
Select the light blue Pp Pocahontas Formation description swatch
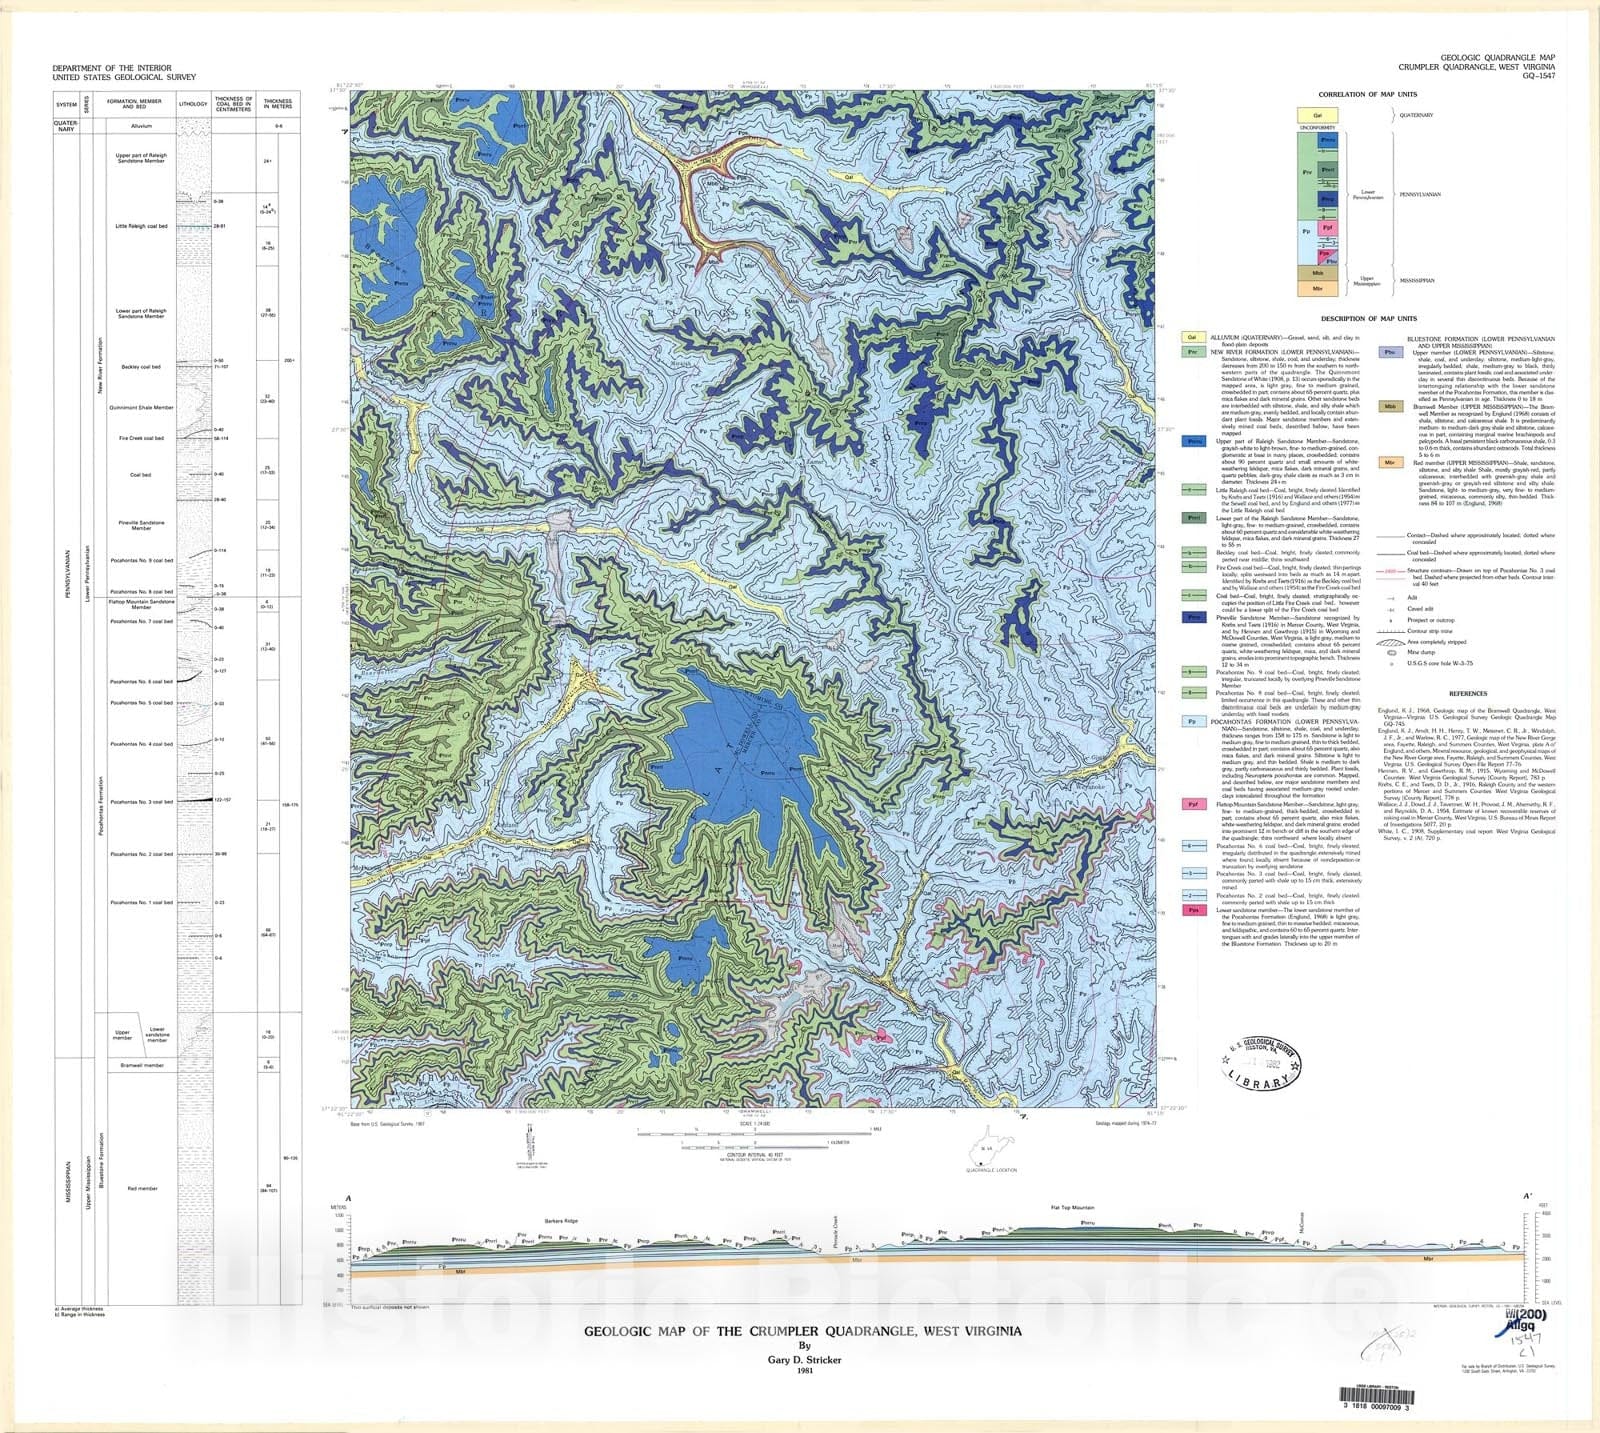[x=1192, y=721]
